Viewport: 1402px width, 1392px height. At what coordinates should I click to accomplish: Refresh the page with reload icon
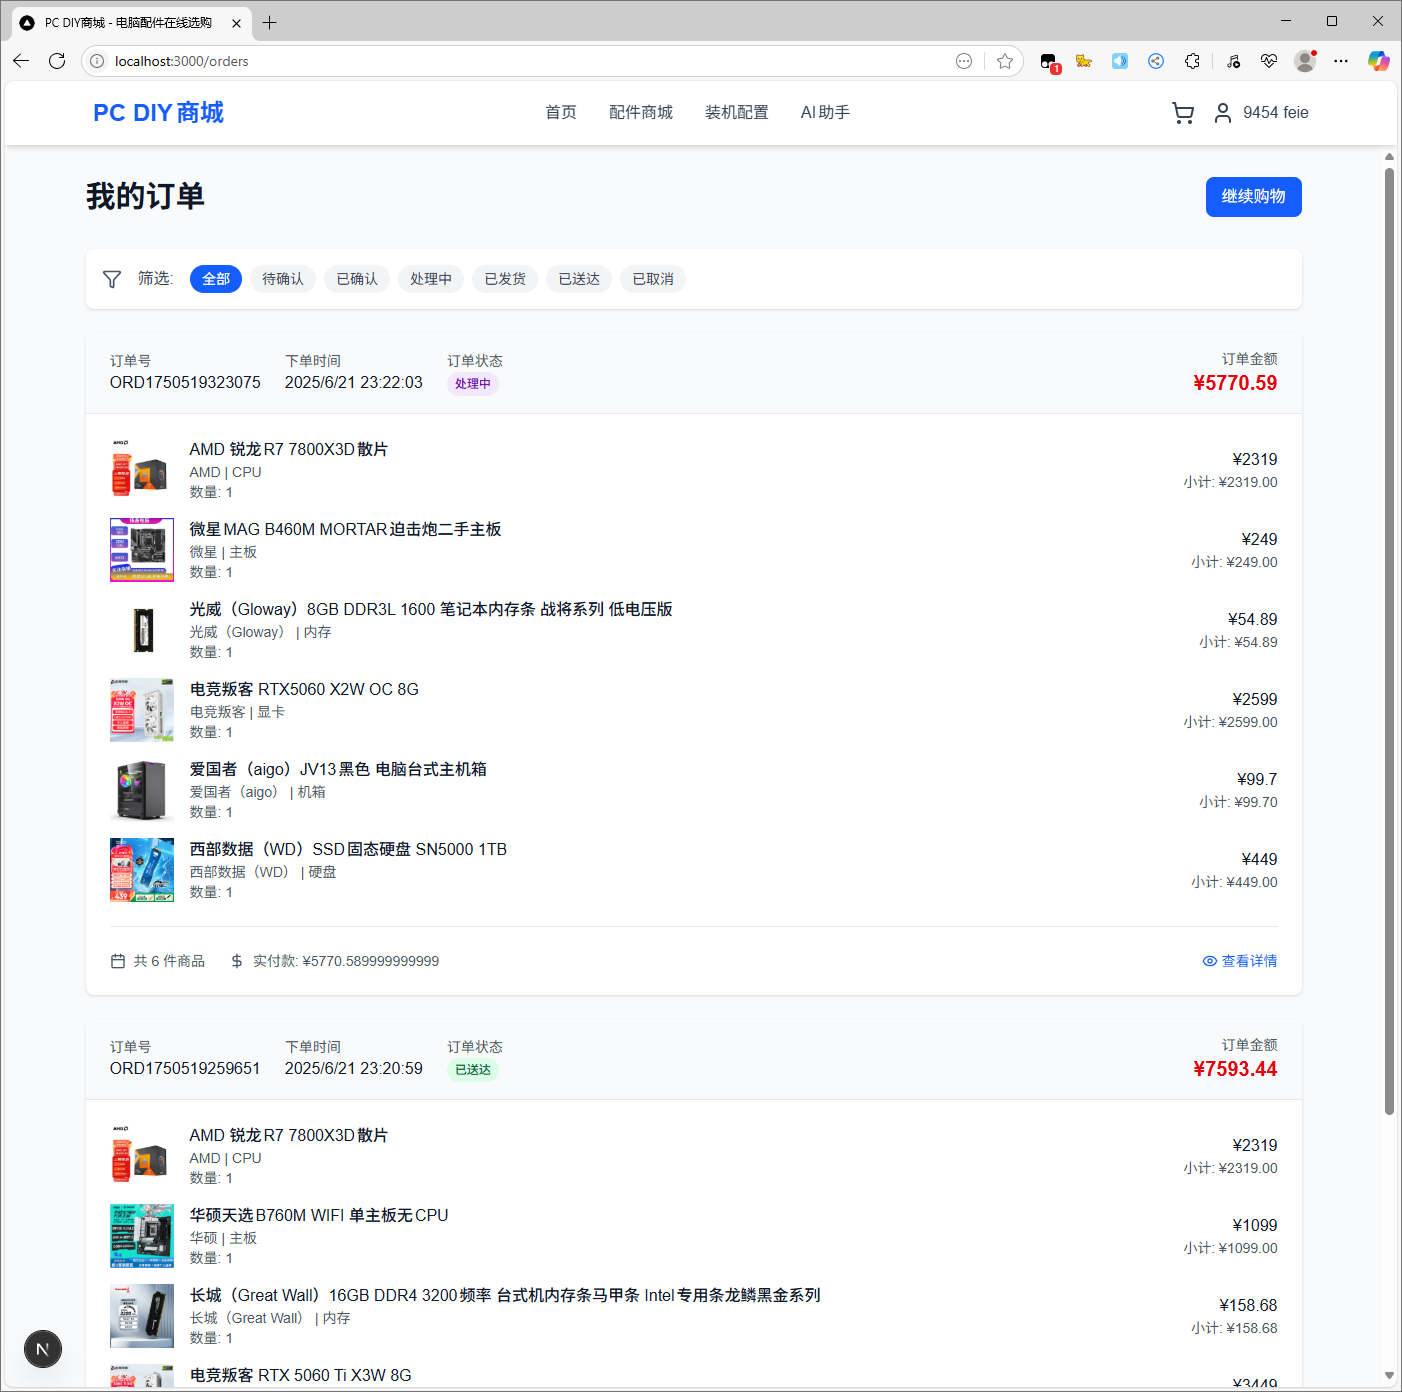tap(57, 61)
